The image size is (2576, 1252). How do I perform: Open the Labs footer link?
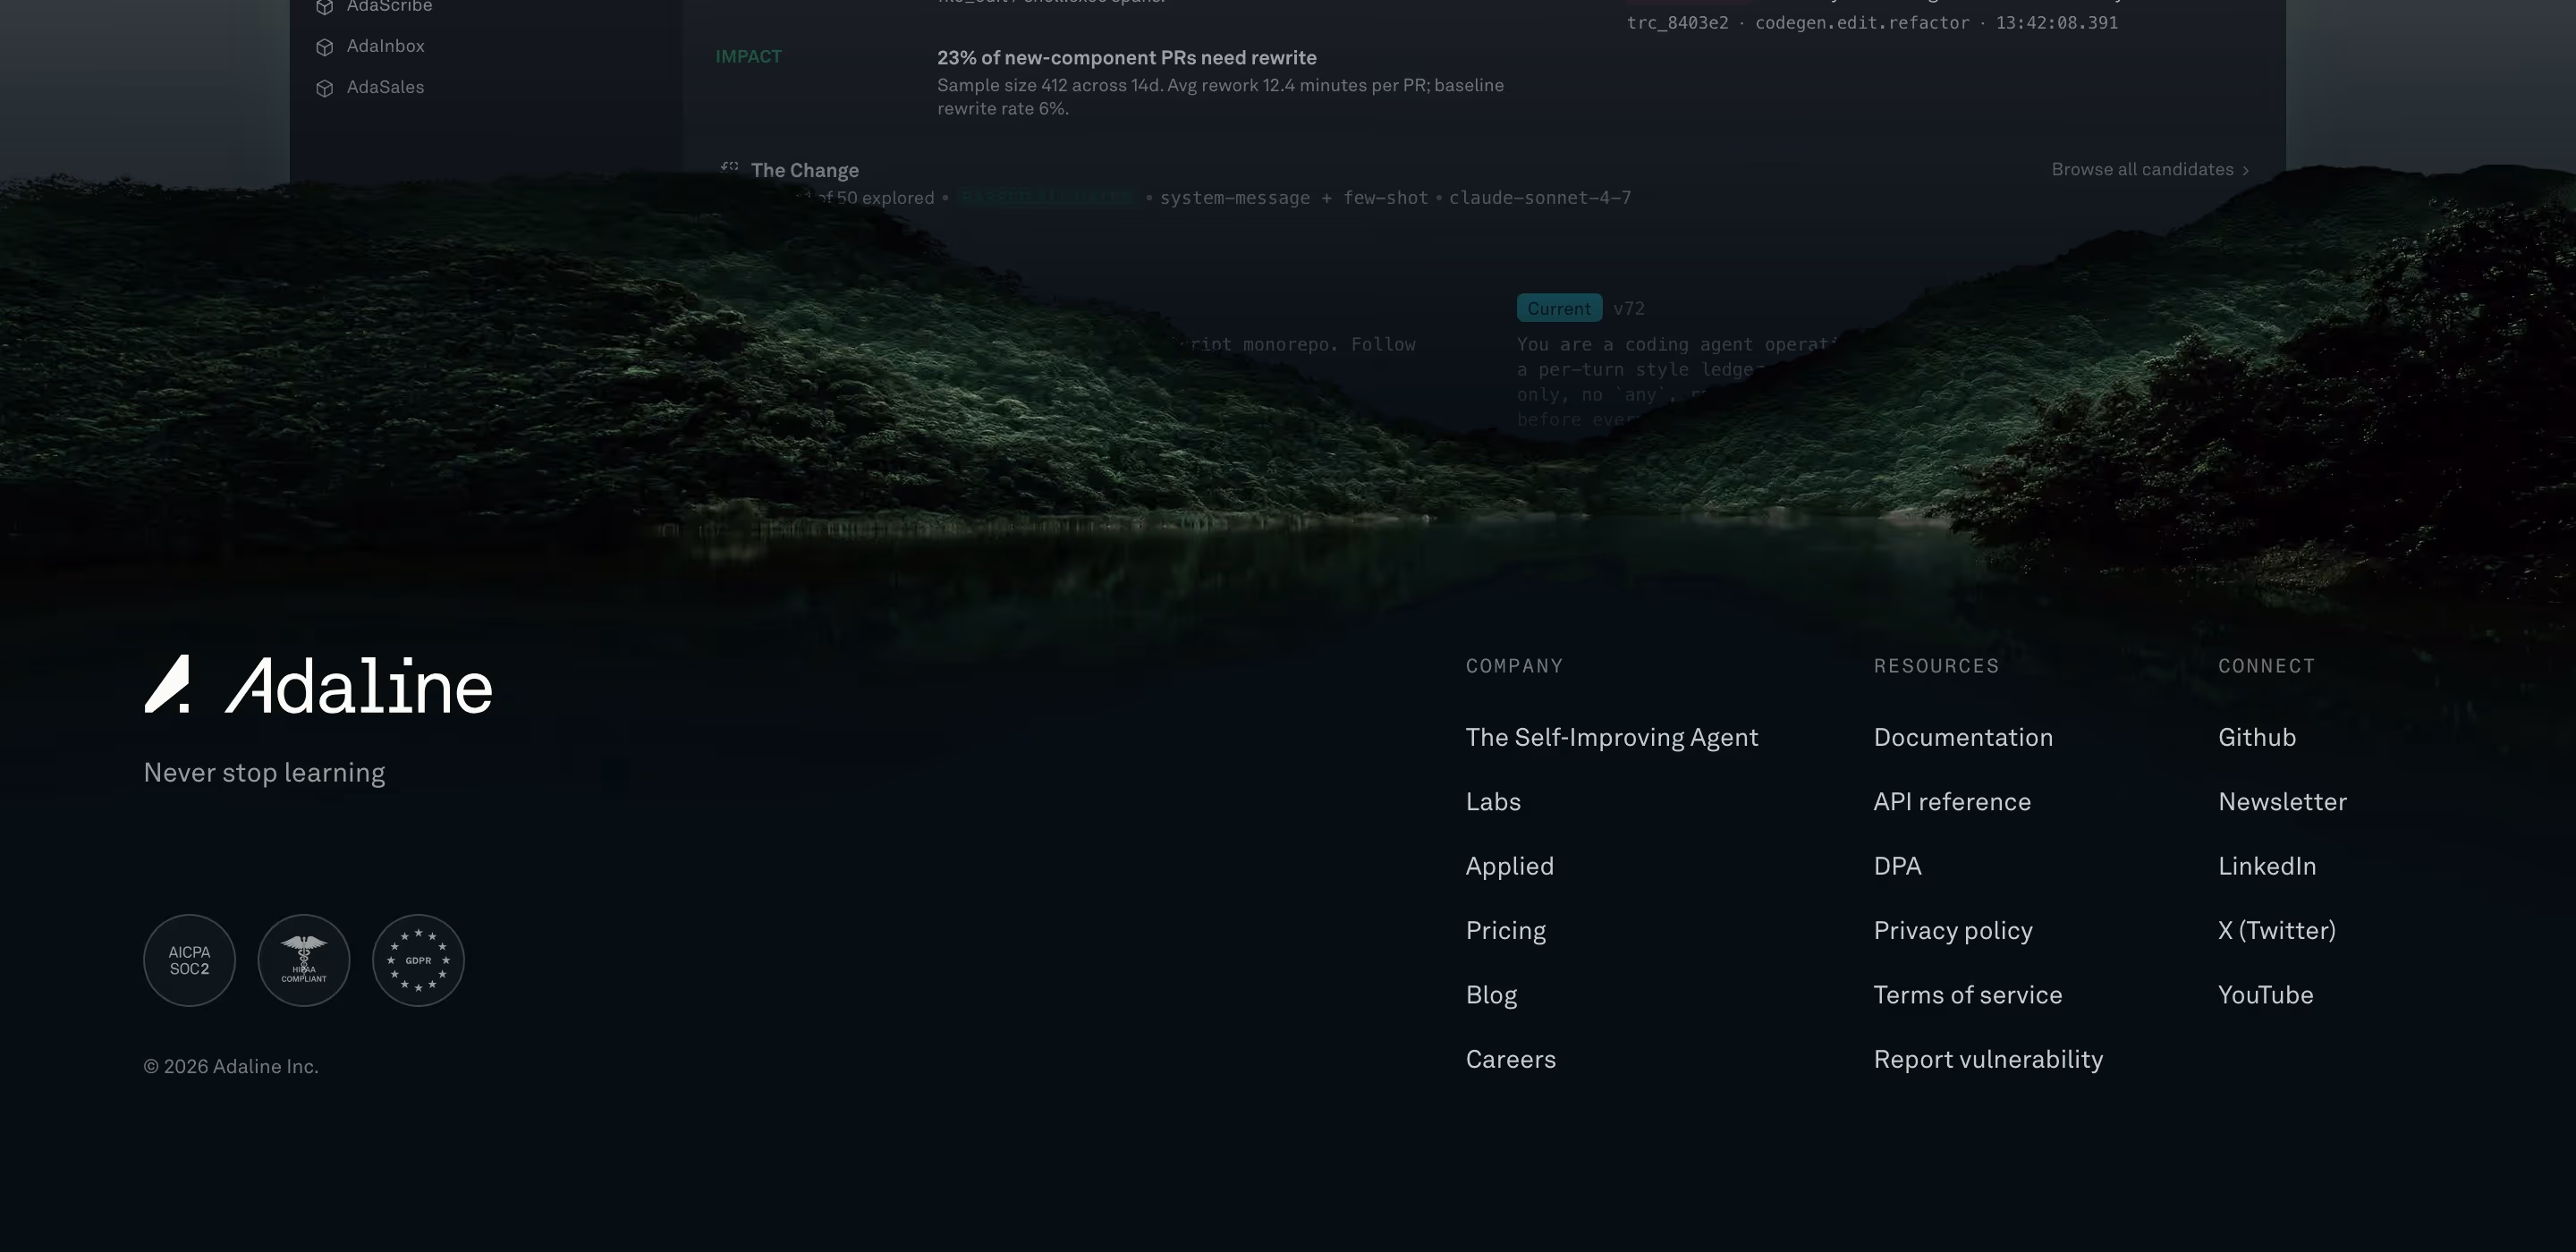(1493, 801)
